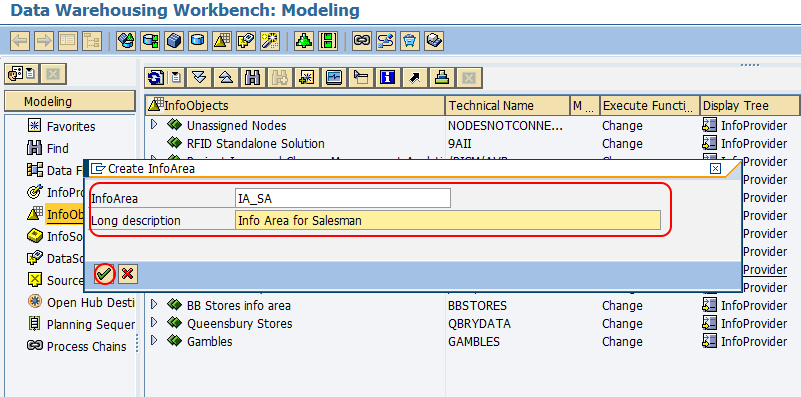Click the binoculars find icon in tree toolbar

pyautogui.click(x=253, y=78)
